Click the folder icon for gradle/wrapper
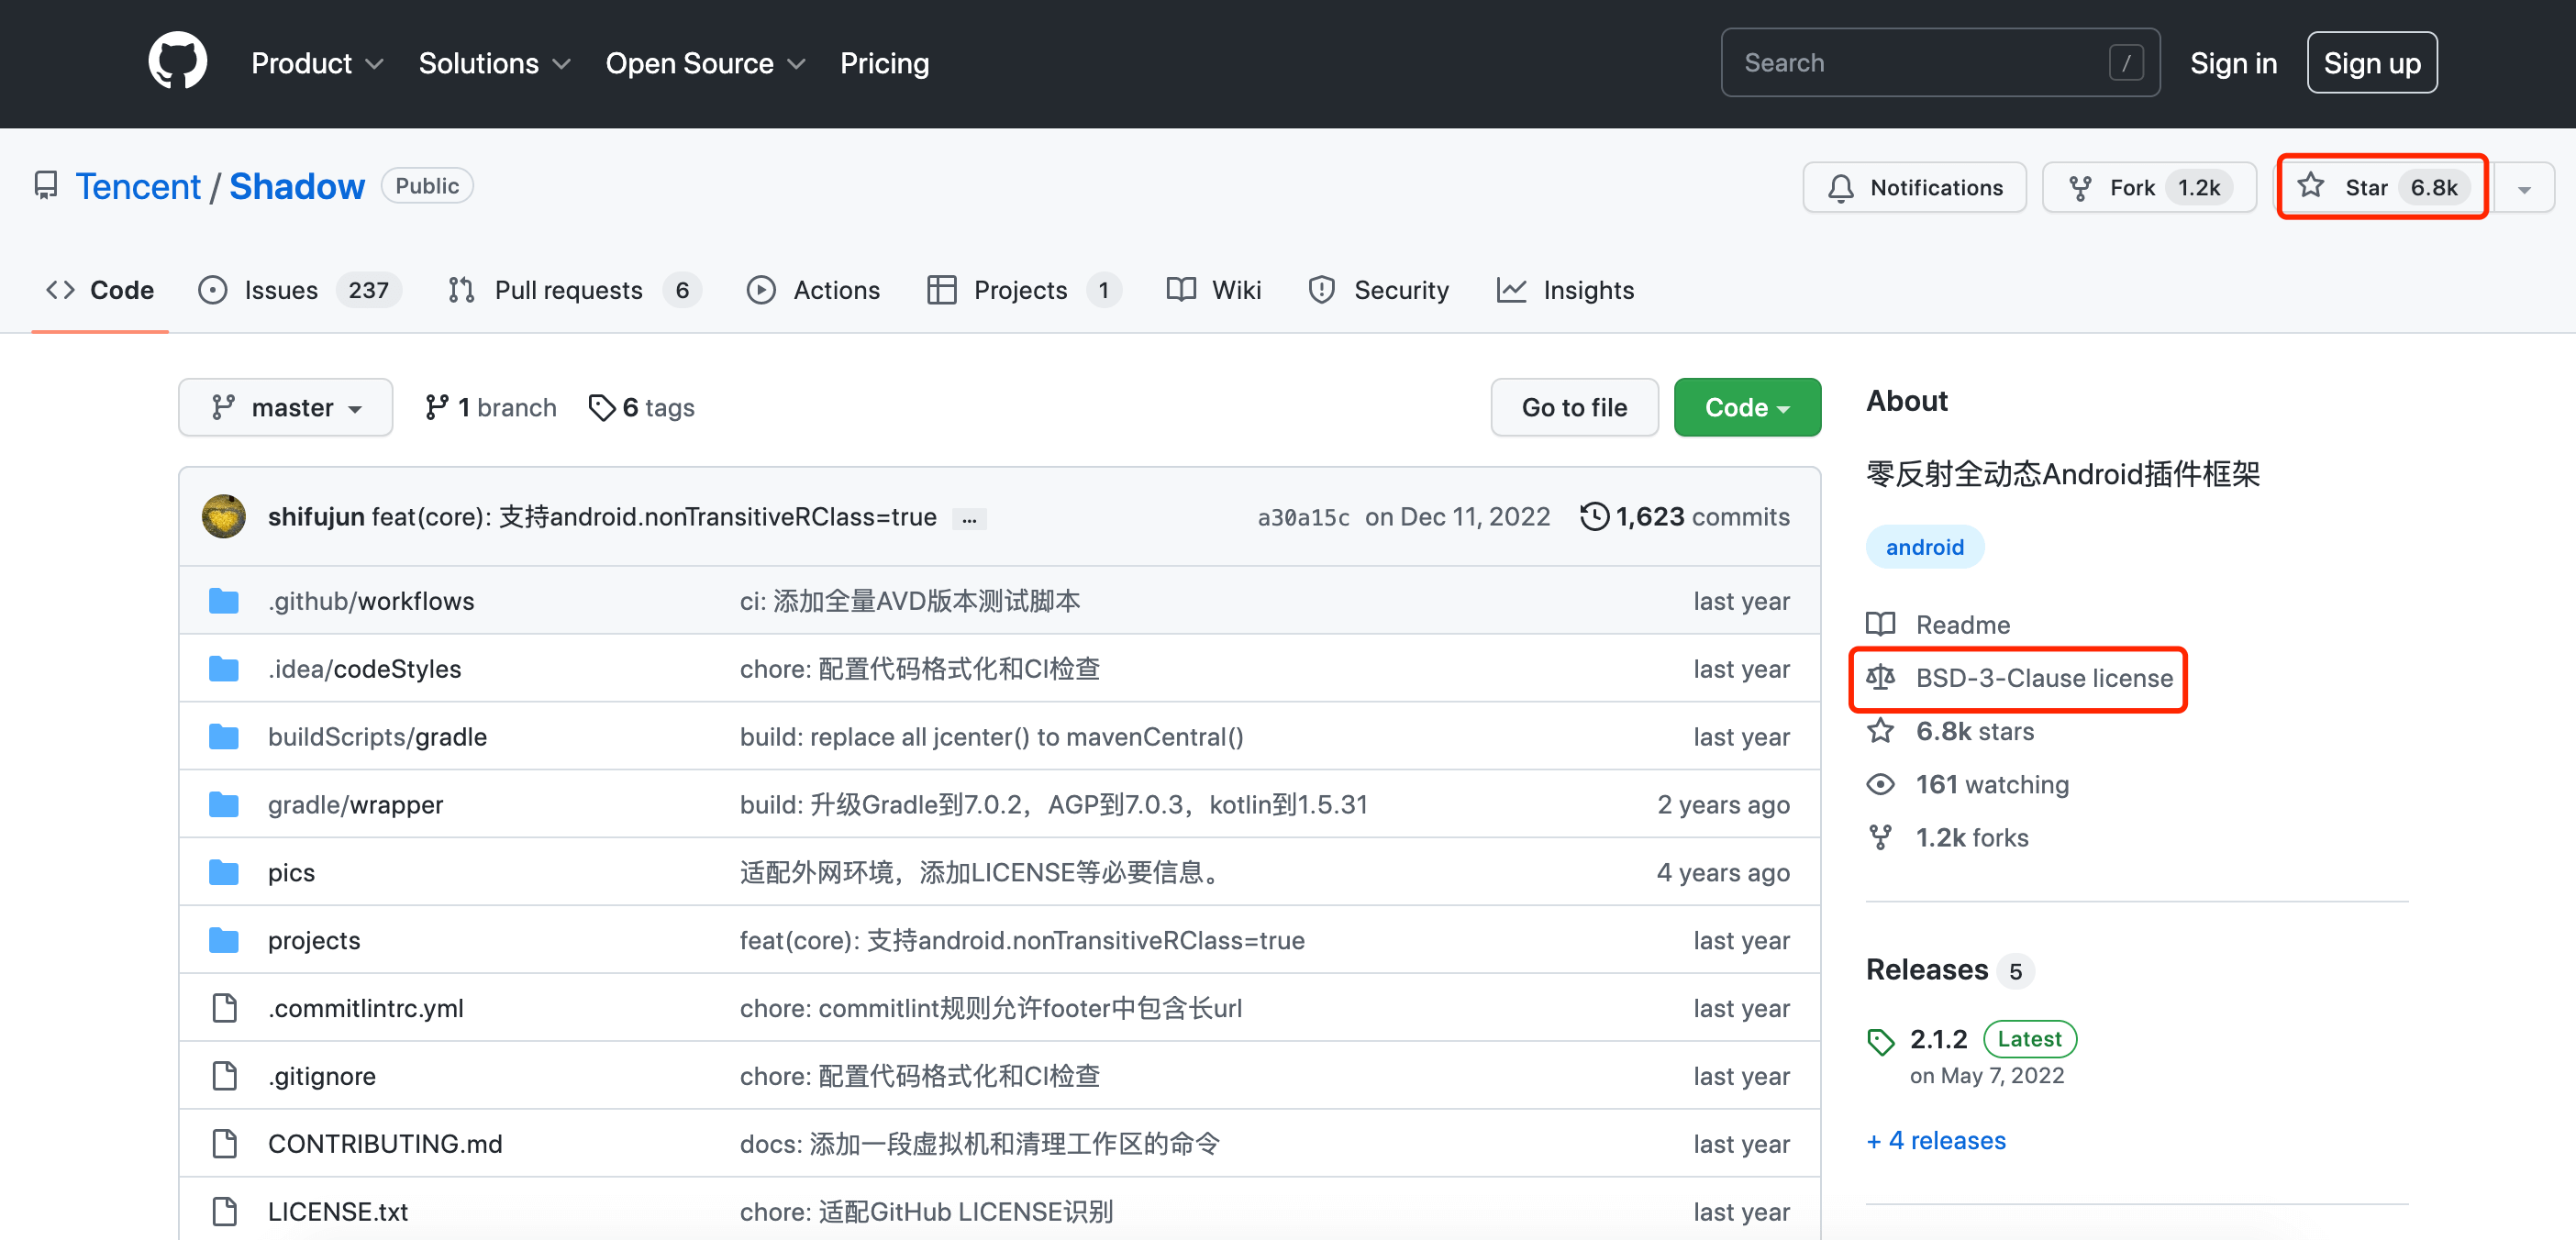 click(224, 804)
